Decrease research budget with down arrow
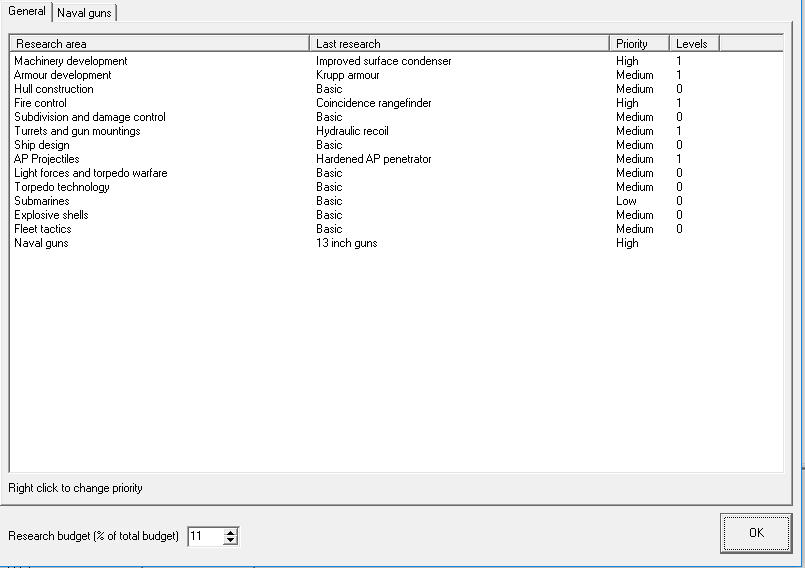Image resolution: width=805 pixels, height=568 pixels. 231,541
